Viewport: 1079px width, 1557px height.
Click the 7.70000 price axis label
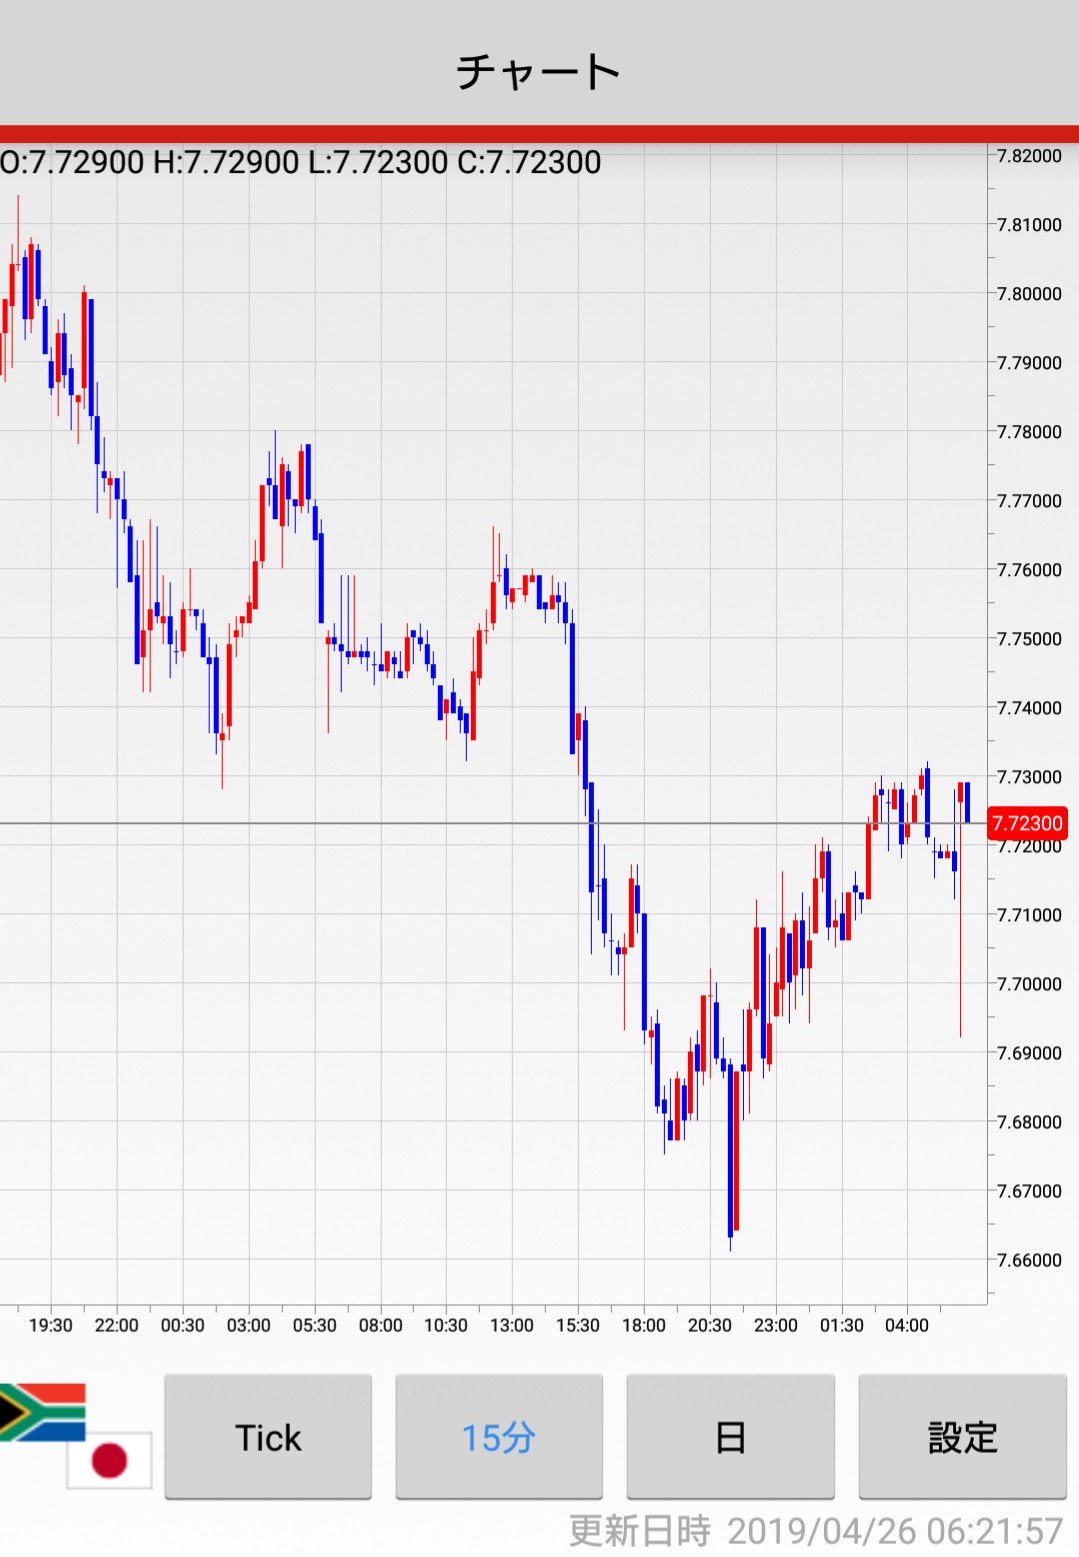point(1029,984)
